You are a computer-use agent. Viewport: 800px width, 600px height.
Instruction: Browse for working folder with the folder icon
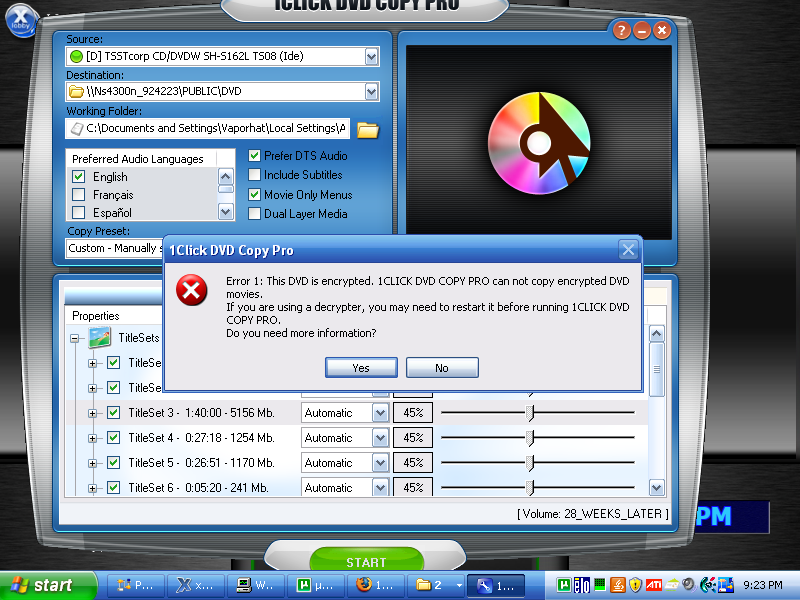[x=368, y=130]
